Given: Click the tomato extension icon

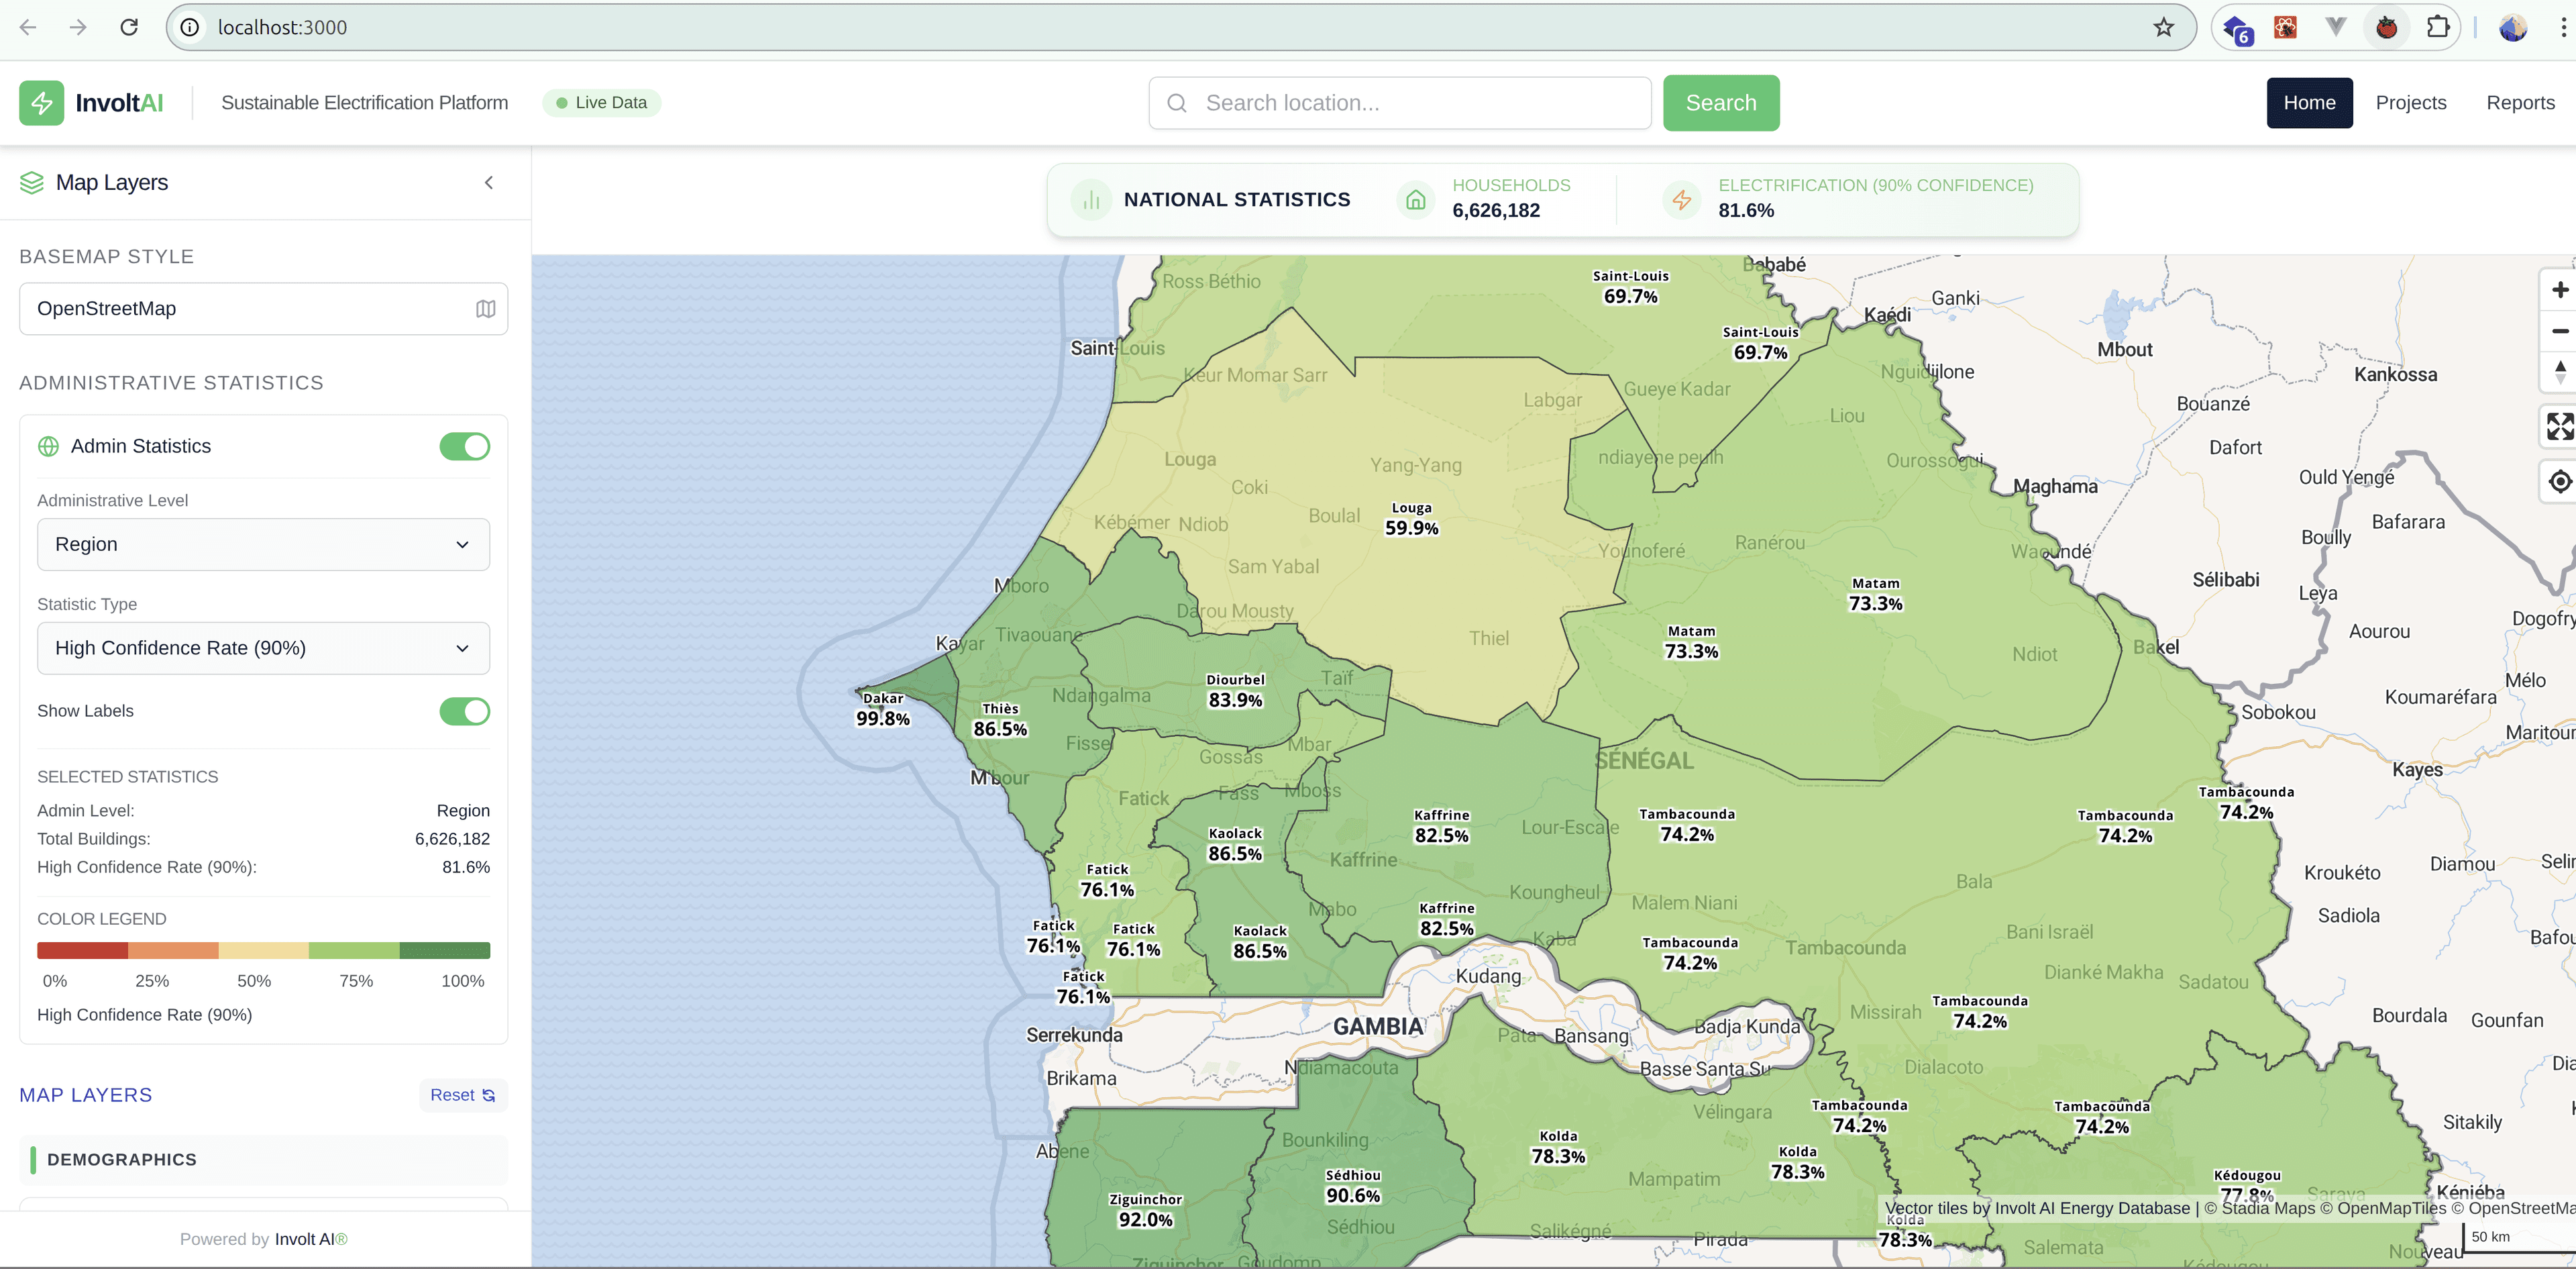Looking at the screenshot, I should (x=2387, y=27).
